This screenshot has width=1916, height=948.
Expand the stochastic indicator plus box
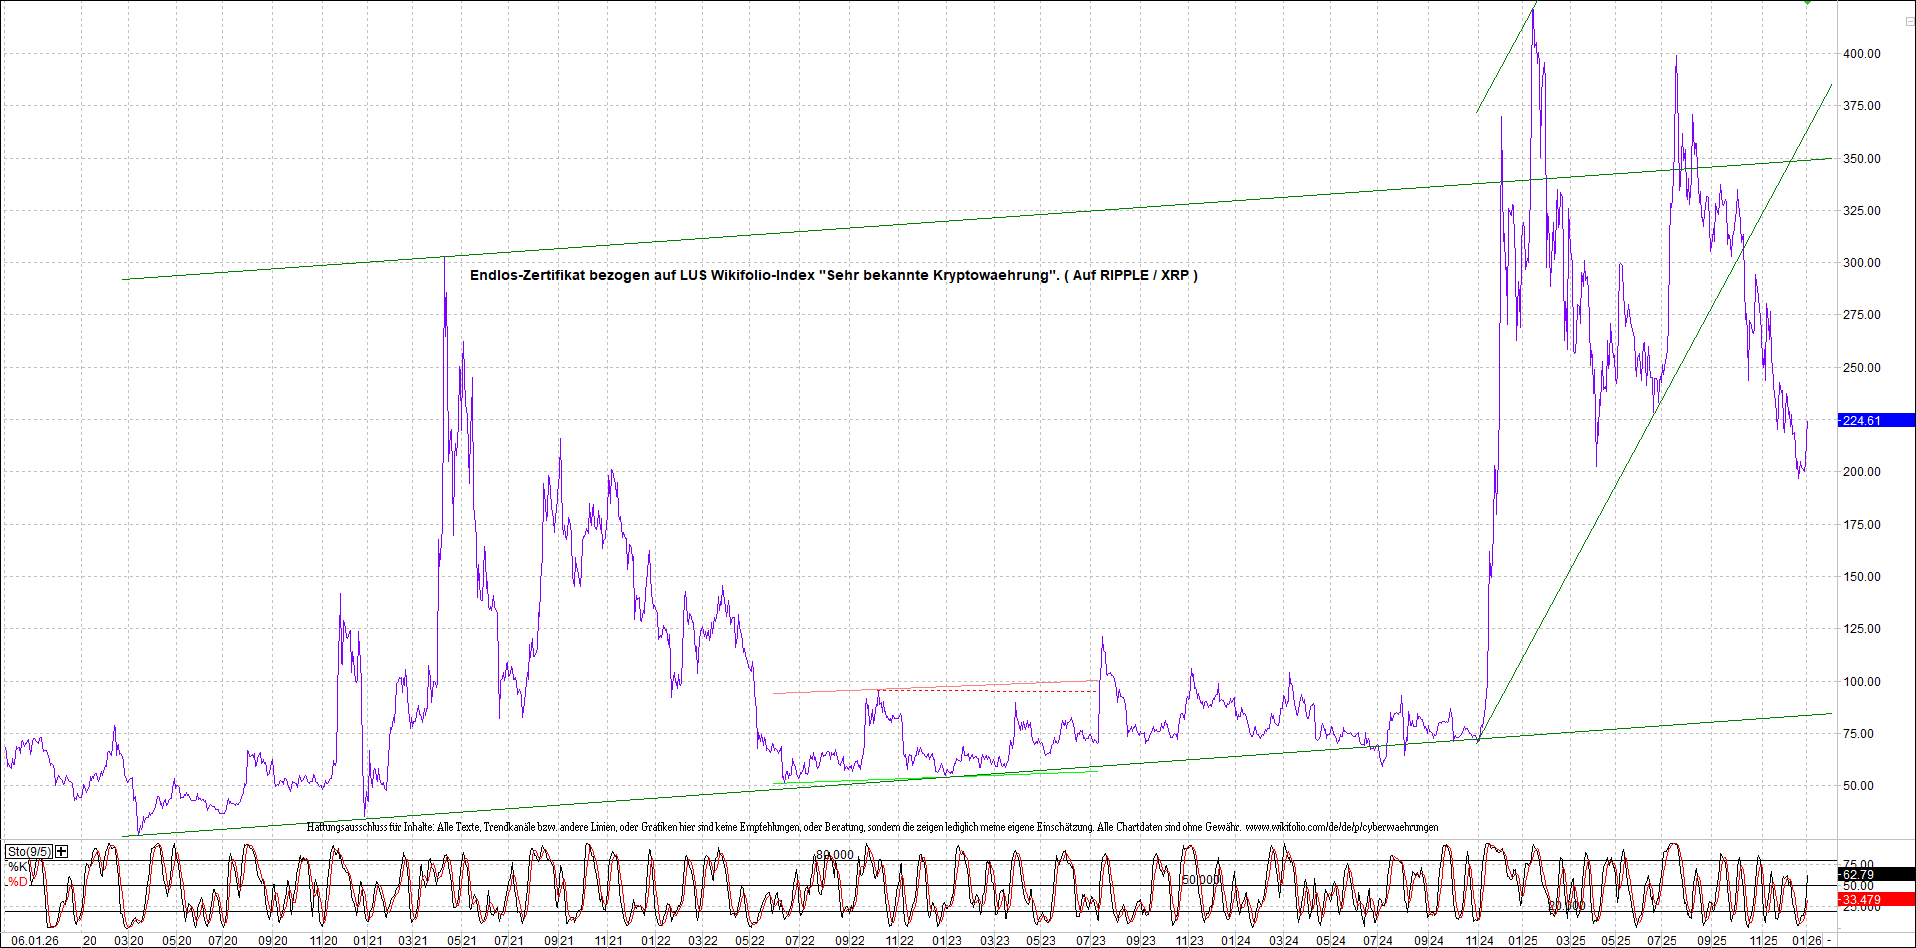coord(62,852)
